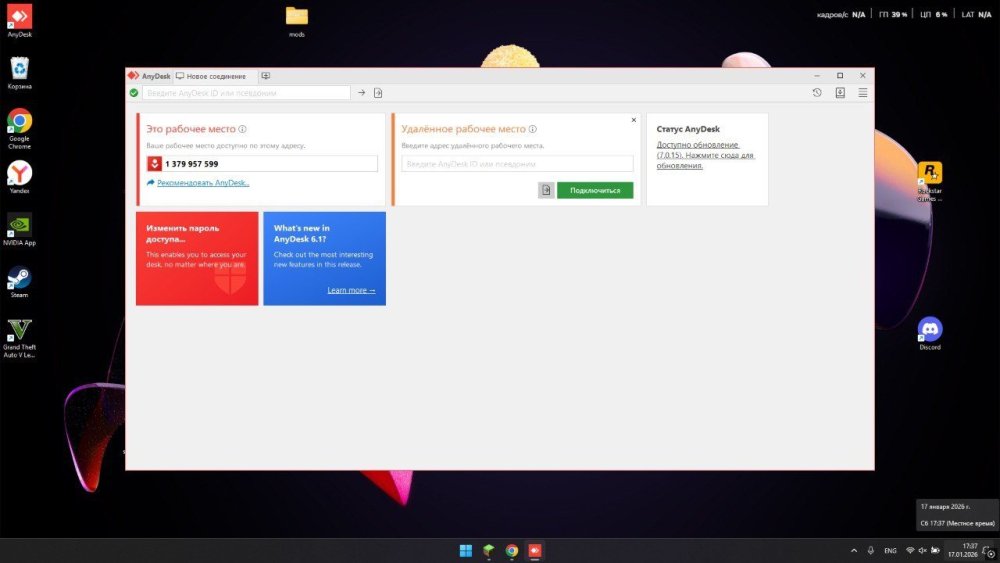Open the mods folder on the desktop

click(297, 21)
